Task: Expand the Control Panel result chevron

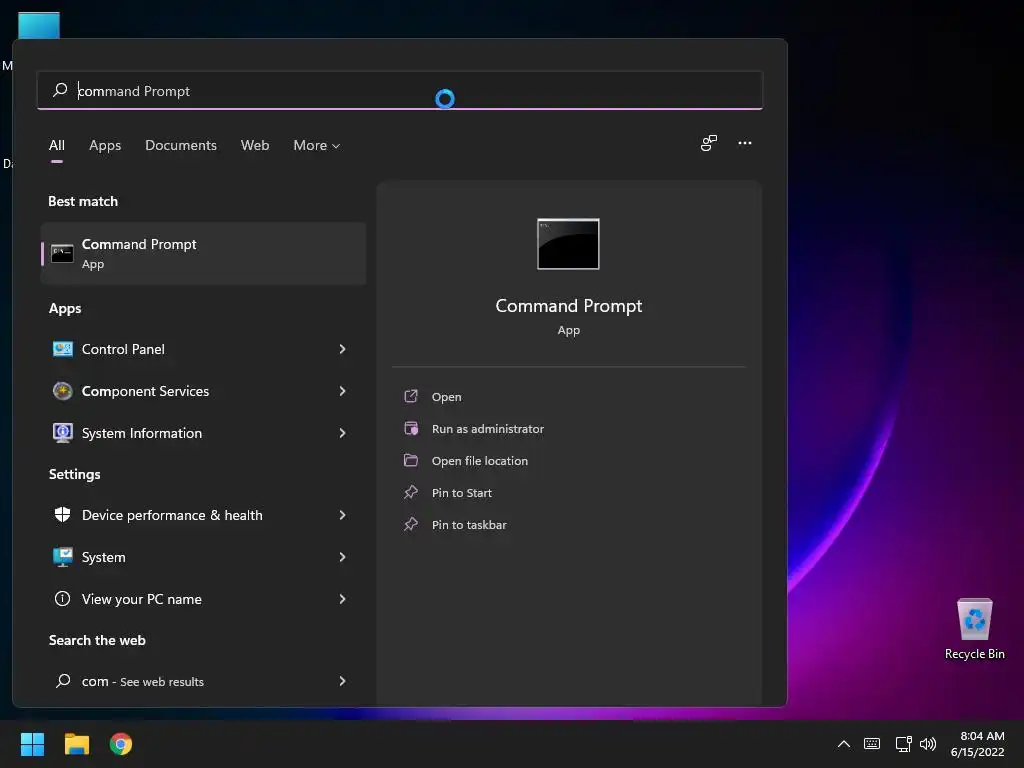Action: pos(342,349)
